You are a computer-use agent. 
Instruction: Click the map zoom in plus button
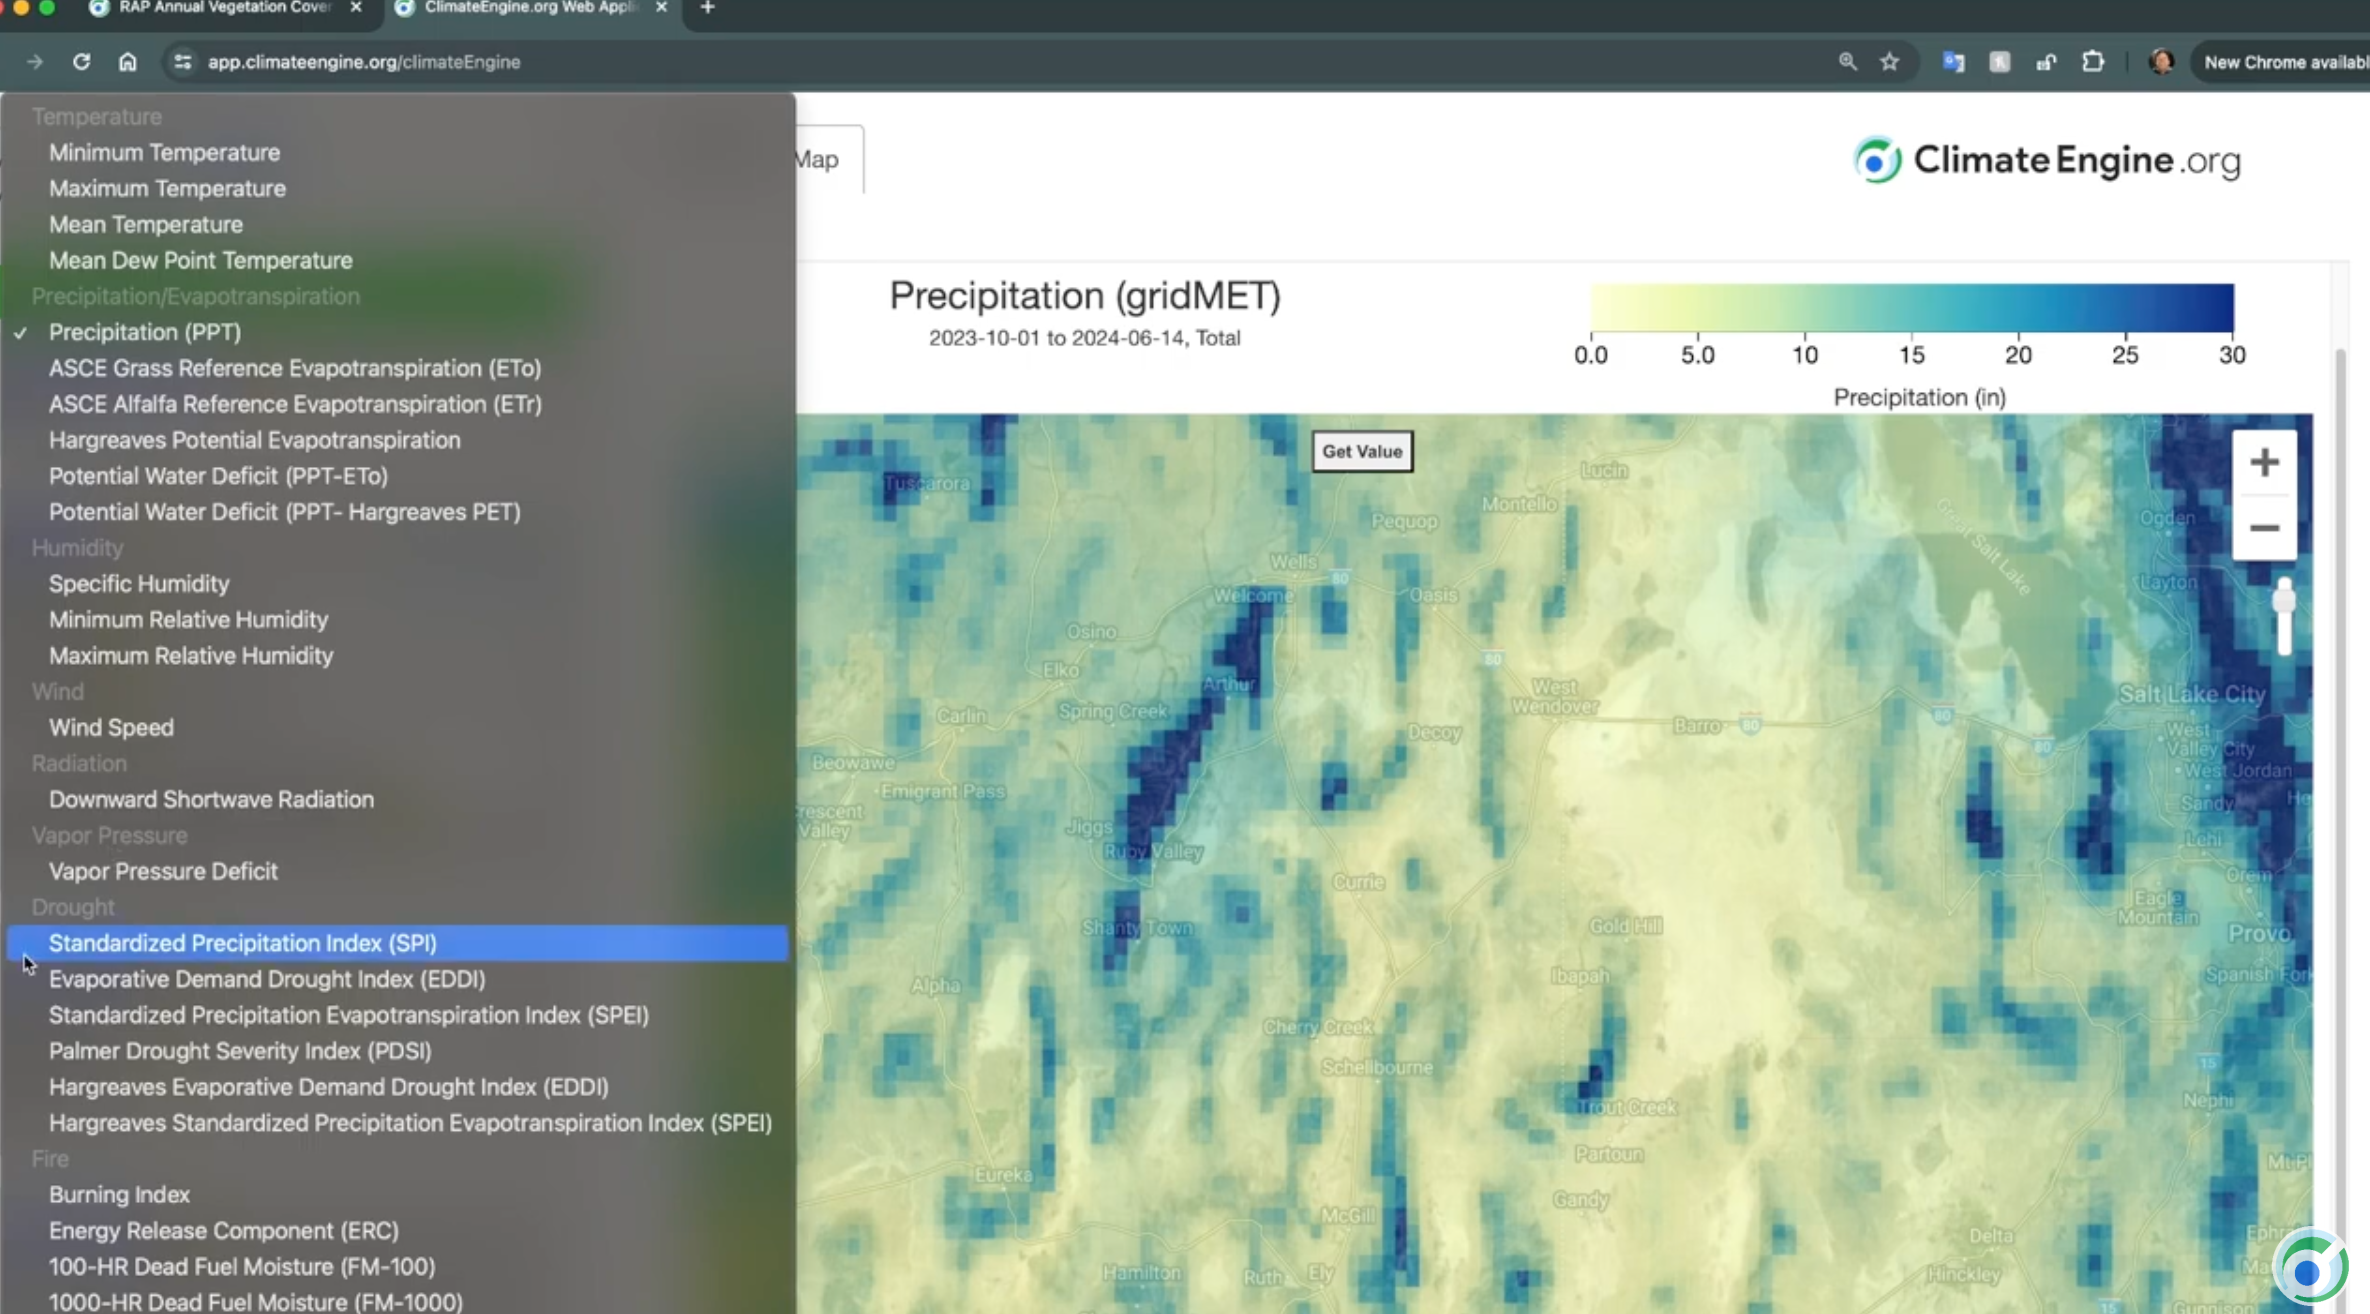click(2264, 462)
